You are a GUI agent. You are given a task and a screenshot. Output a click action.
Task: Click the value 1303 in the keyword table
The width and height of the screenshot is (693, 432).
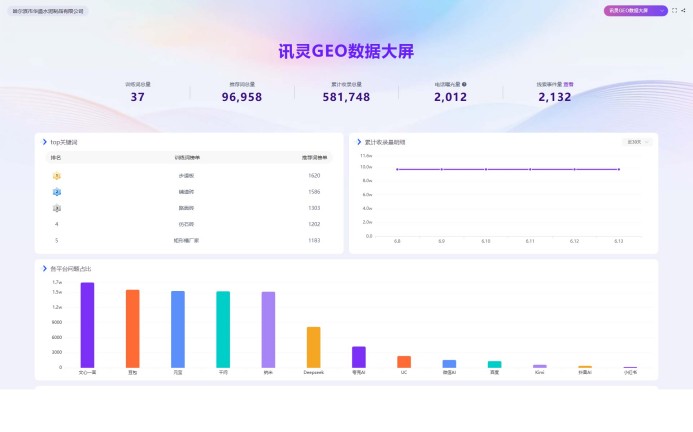[x=314, y=208]
